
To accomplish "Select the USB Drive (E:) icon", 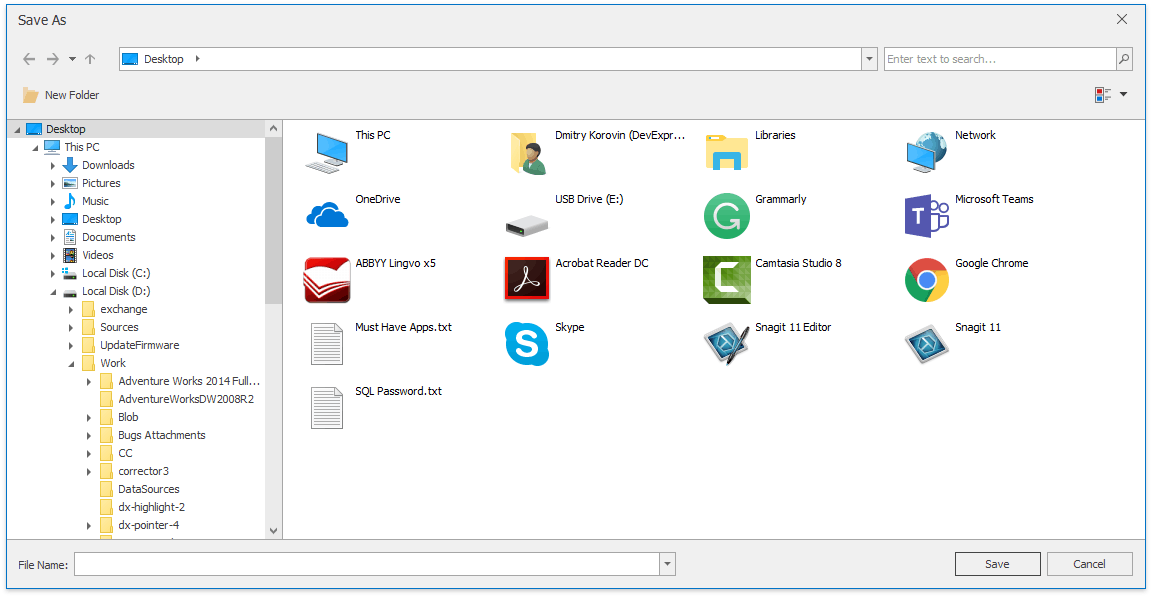I will [x=527, y=225].
